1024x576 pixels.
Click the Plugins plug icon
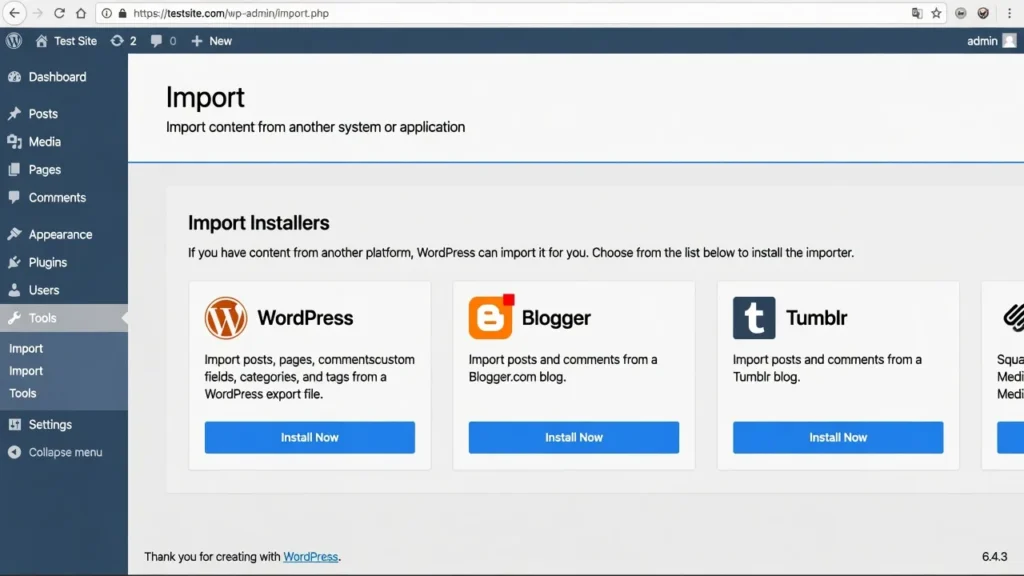tap(14, 263)
